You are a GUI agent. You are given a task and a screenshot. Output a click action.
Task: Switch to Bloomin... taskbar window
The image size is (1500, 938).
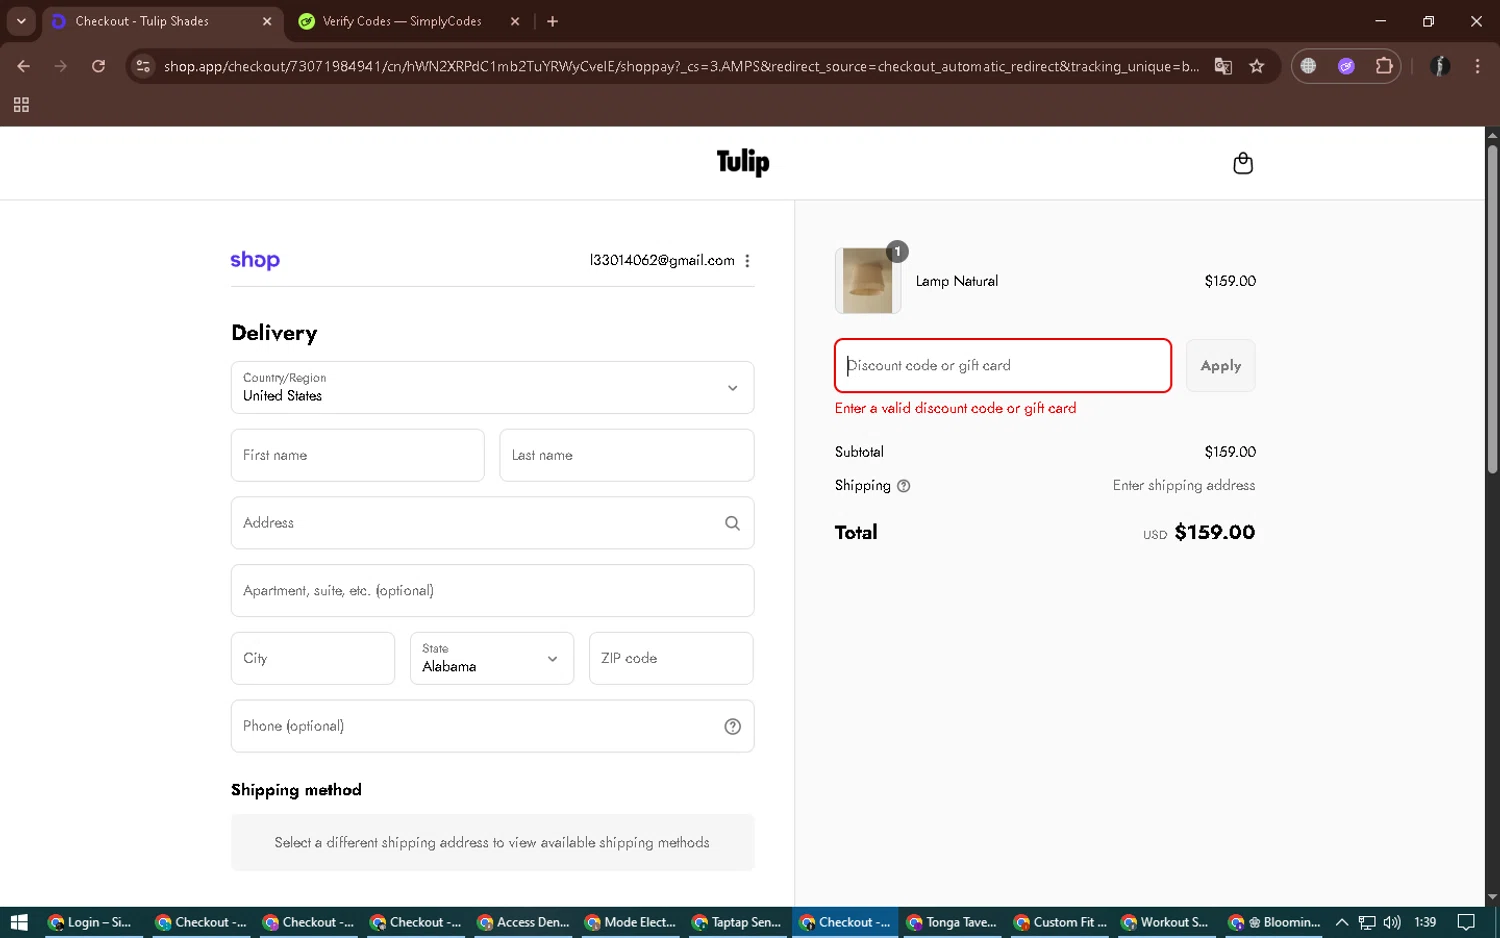[1275, 922]
